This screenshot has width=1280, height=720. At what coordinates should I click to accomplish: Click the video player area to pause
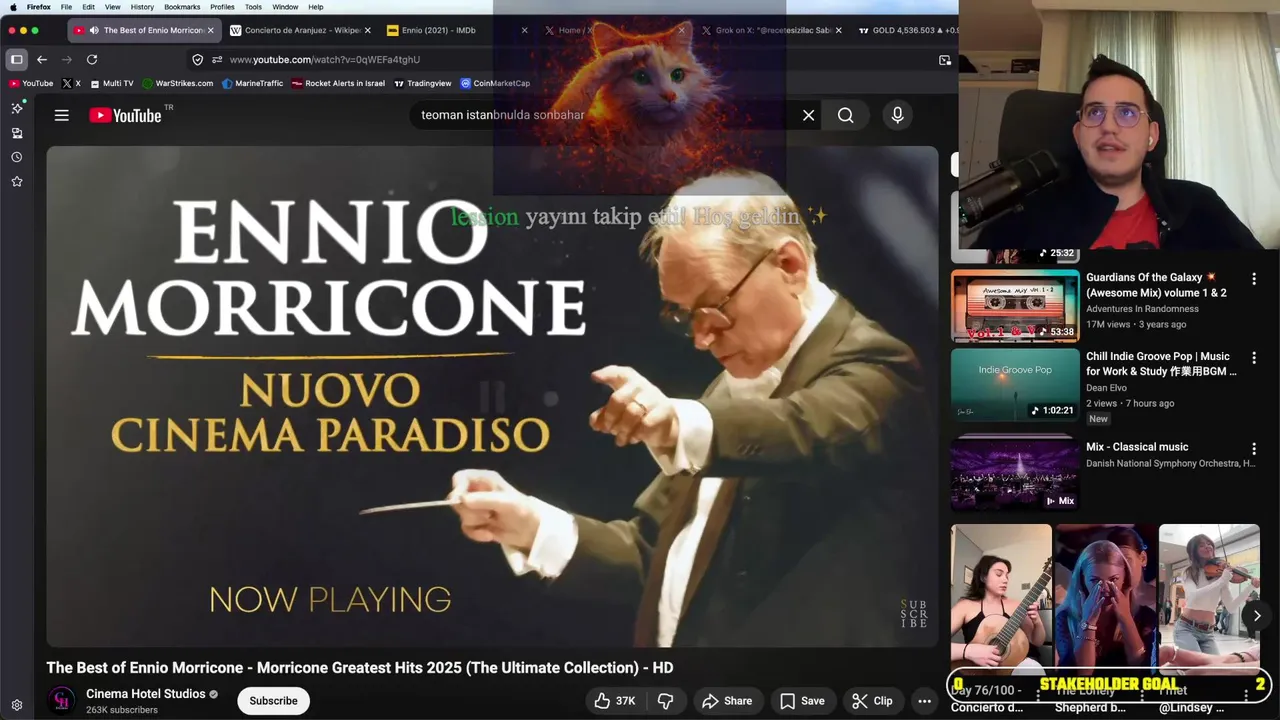pyautogui.click(x=492, y=397)
